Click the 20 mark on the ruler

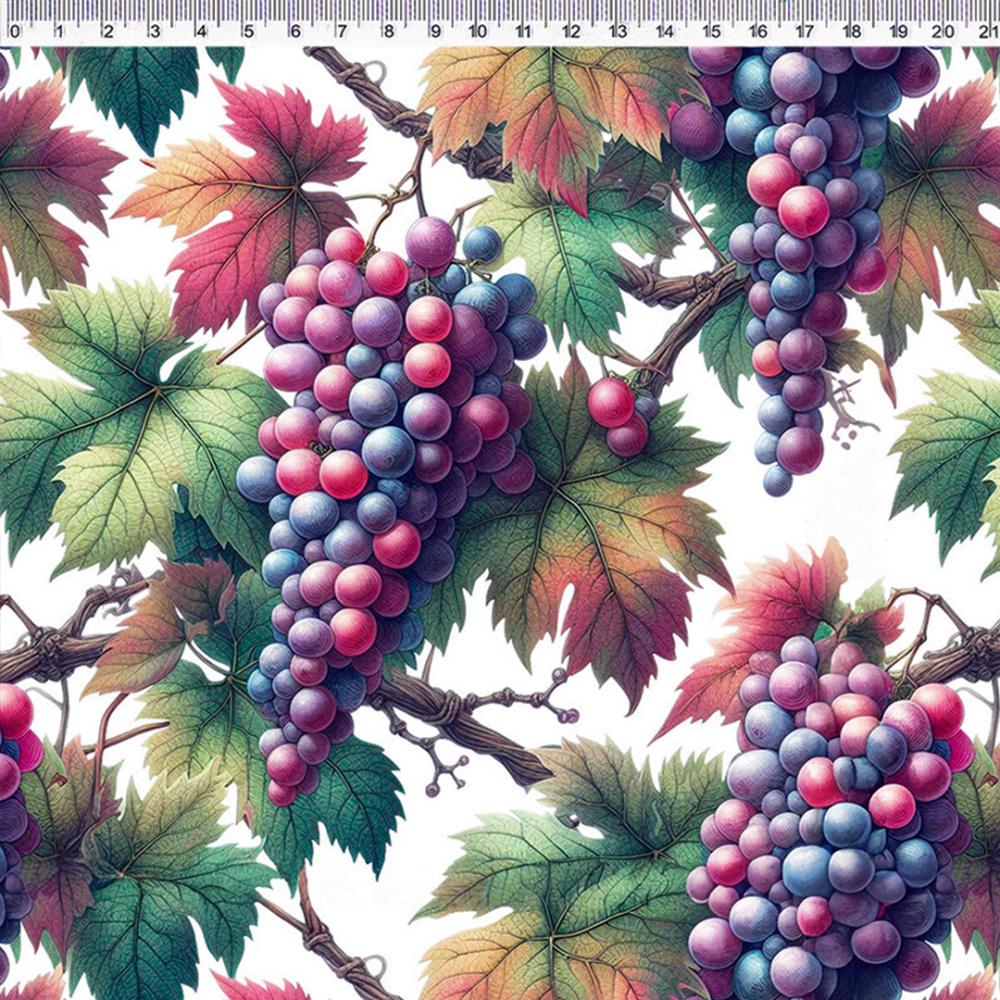pyautogui.click(x=943, y=32)
